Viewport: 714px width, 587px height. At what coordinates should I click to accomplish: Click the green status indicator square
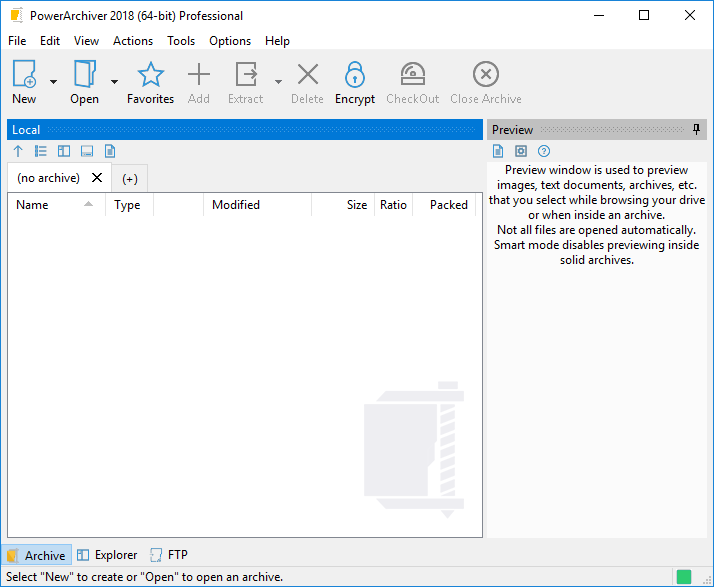tap(684, 577)
